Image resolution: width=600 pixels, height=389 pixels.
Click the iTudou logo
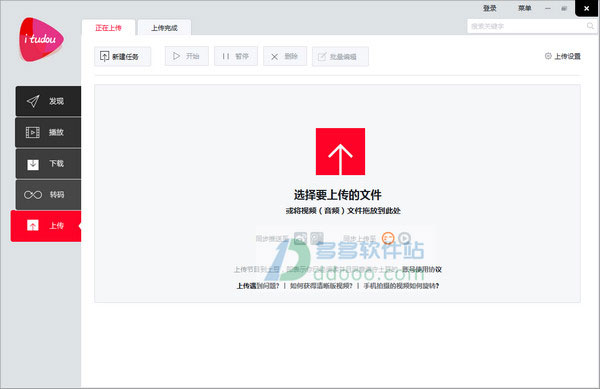coord(41,40)
